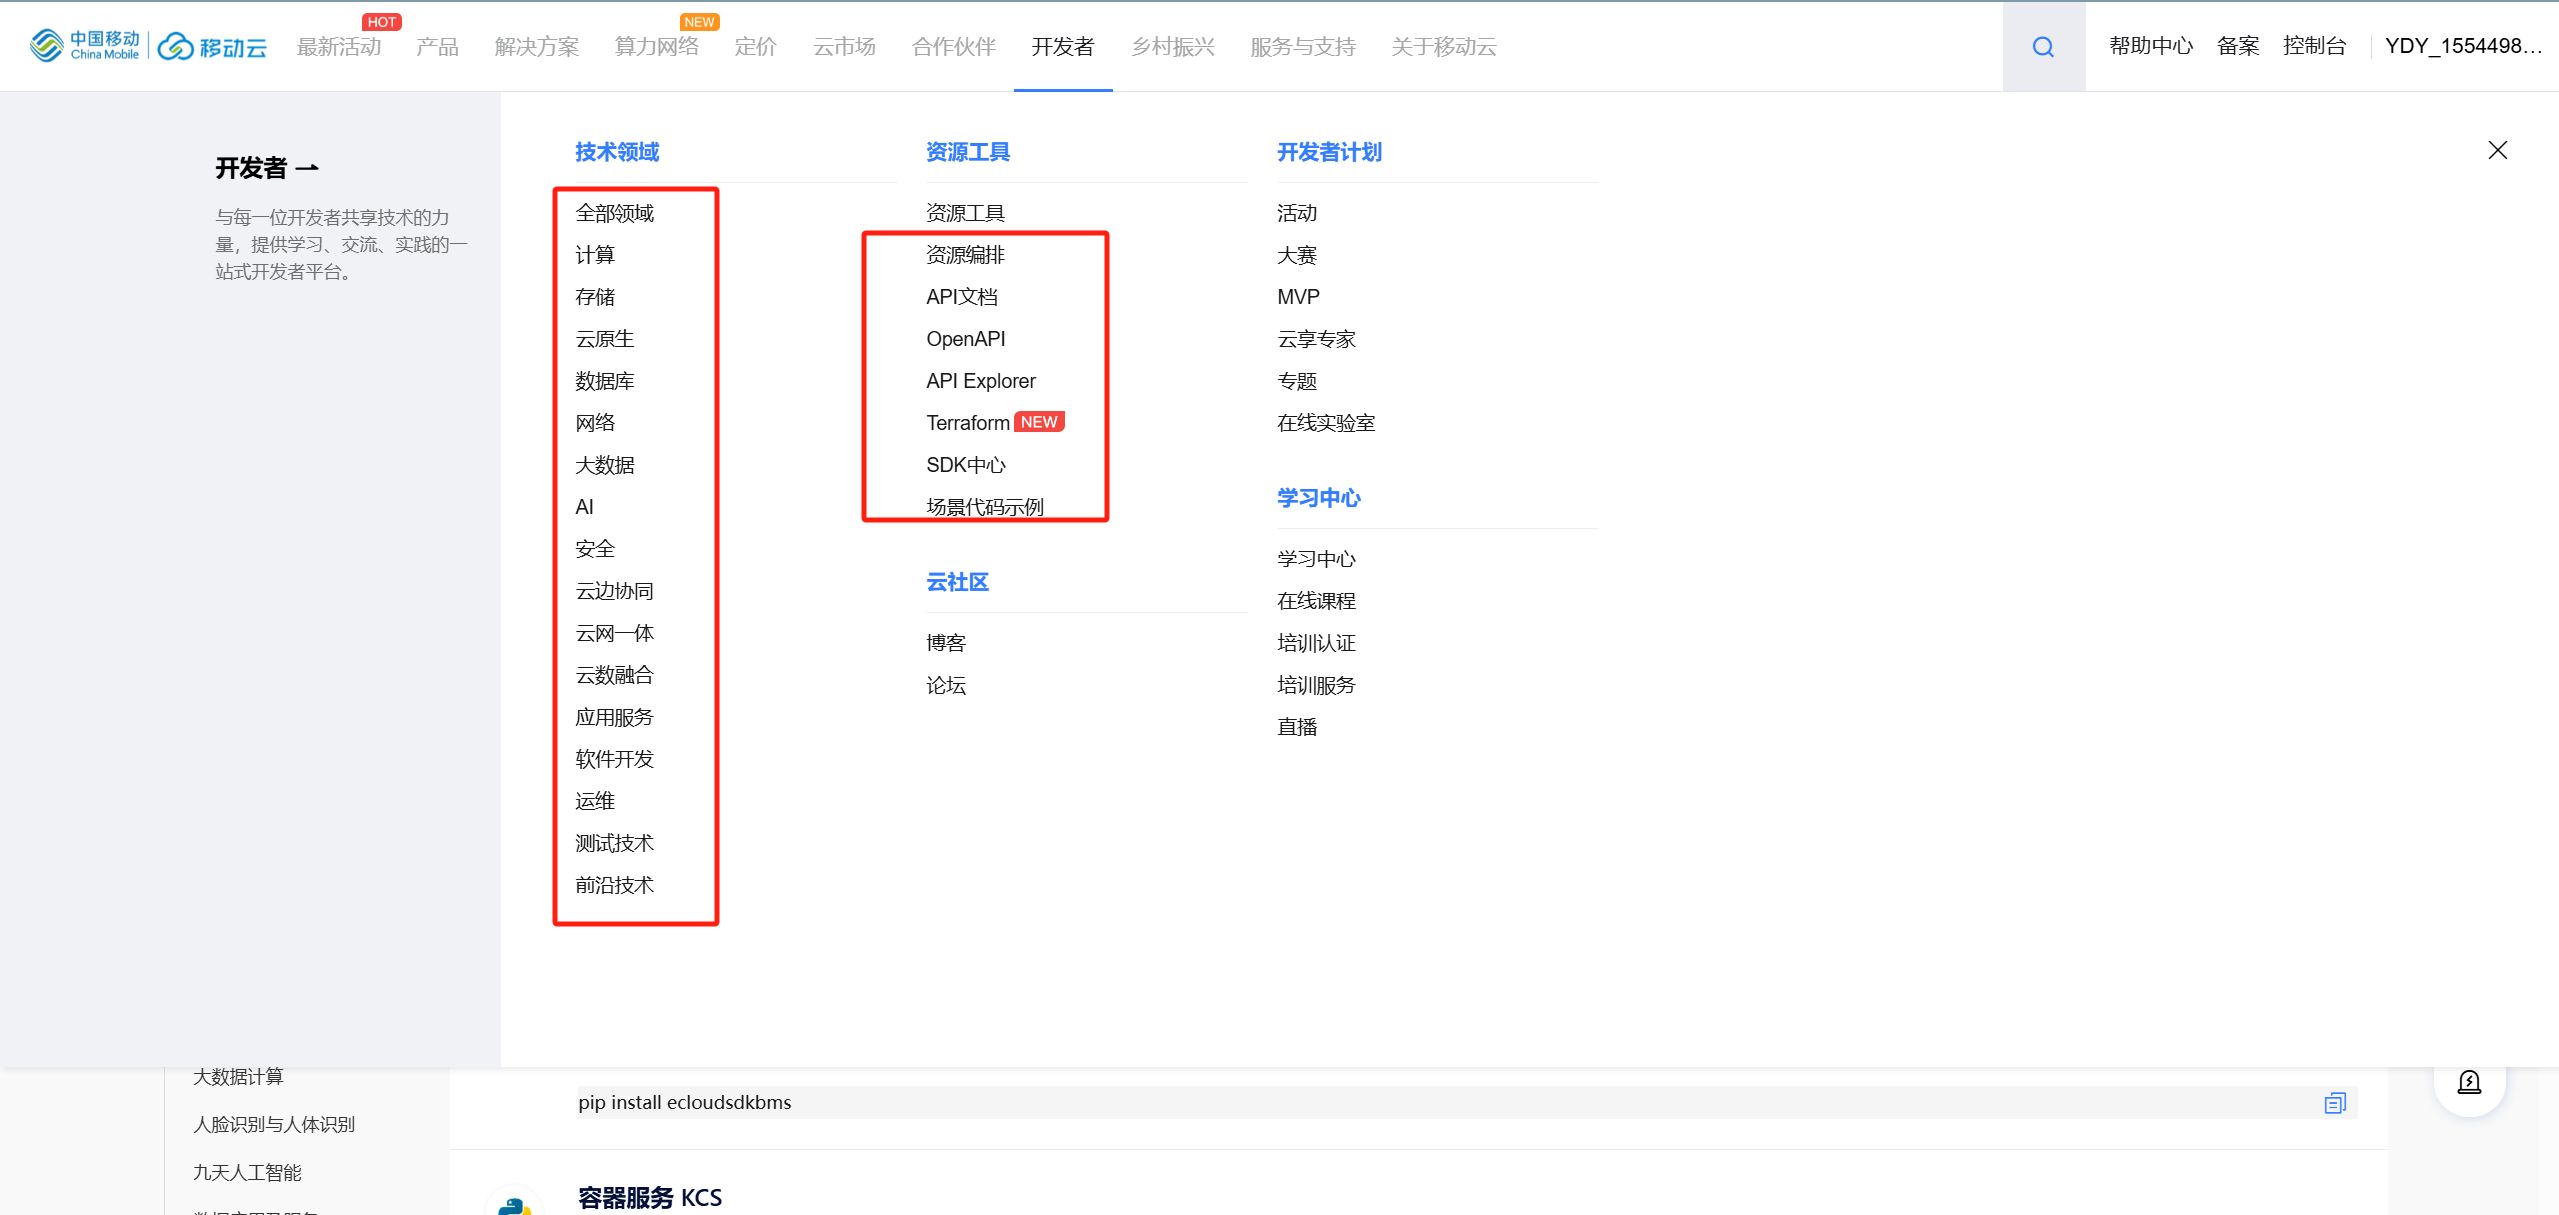
Task: Open the 博客 community link
Action: (x=946, y=643)
